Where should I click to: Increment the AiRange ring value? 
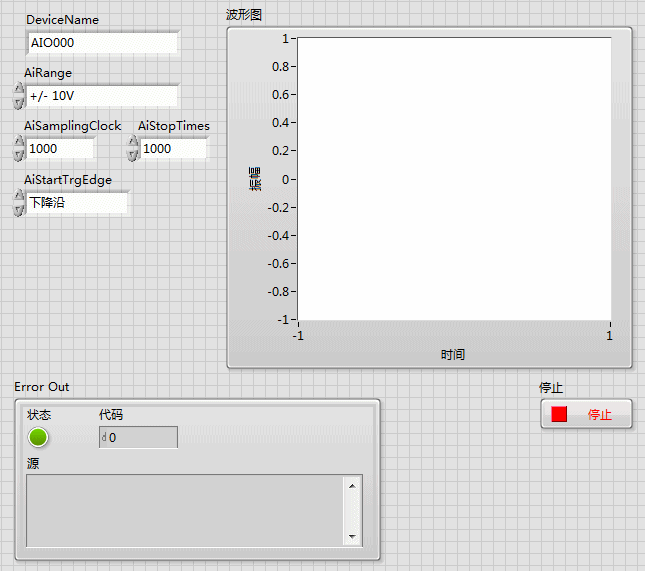[18, 90]
